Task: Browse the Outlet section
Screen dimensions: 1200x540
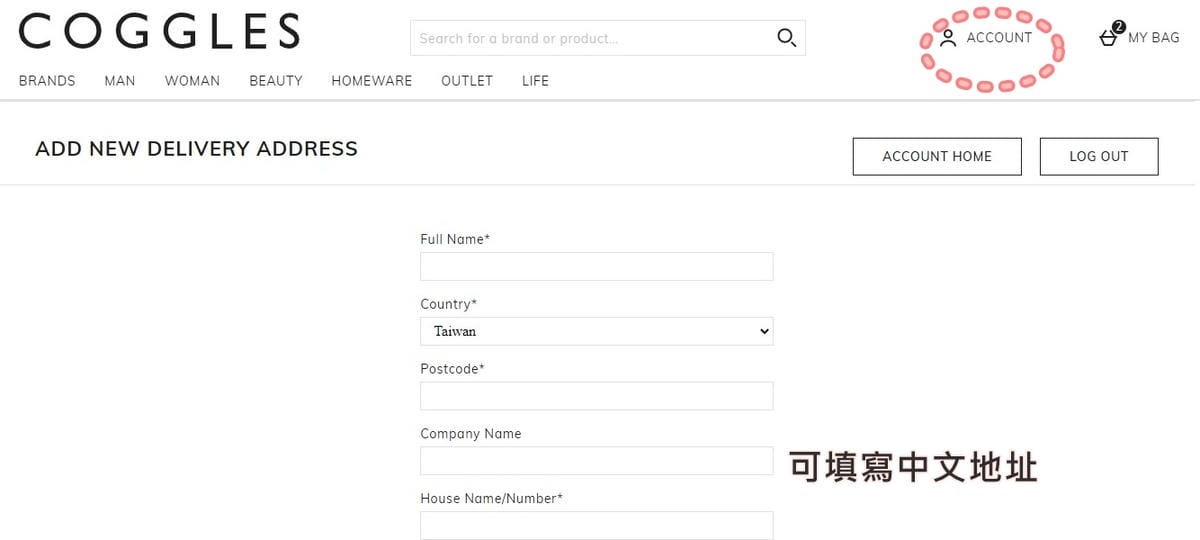Action: [467, 81]
